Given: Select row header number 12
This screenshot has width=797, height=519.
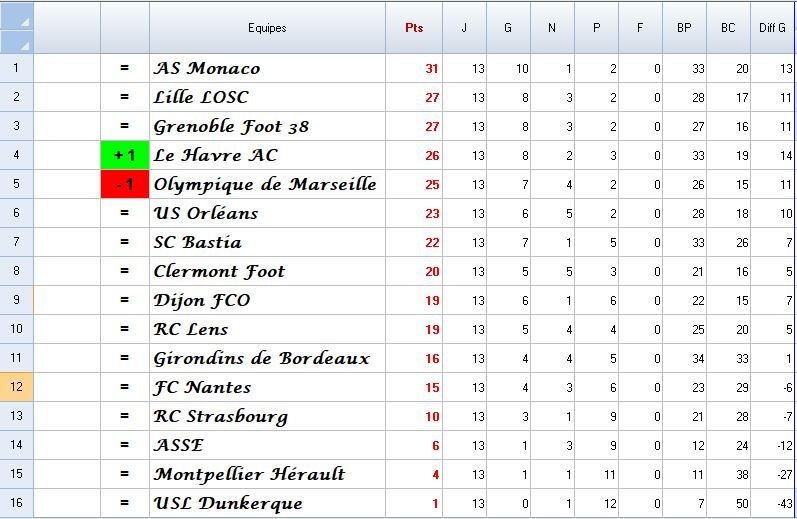Looking at the screenshot, I should click(x=17, y=387).
